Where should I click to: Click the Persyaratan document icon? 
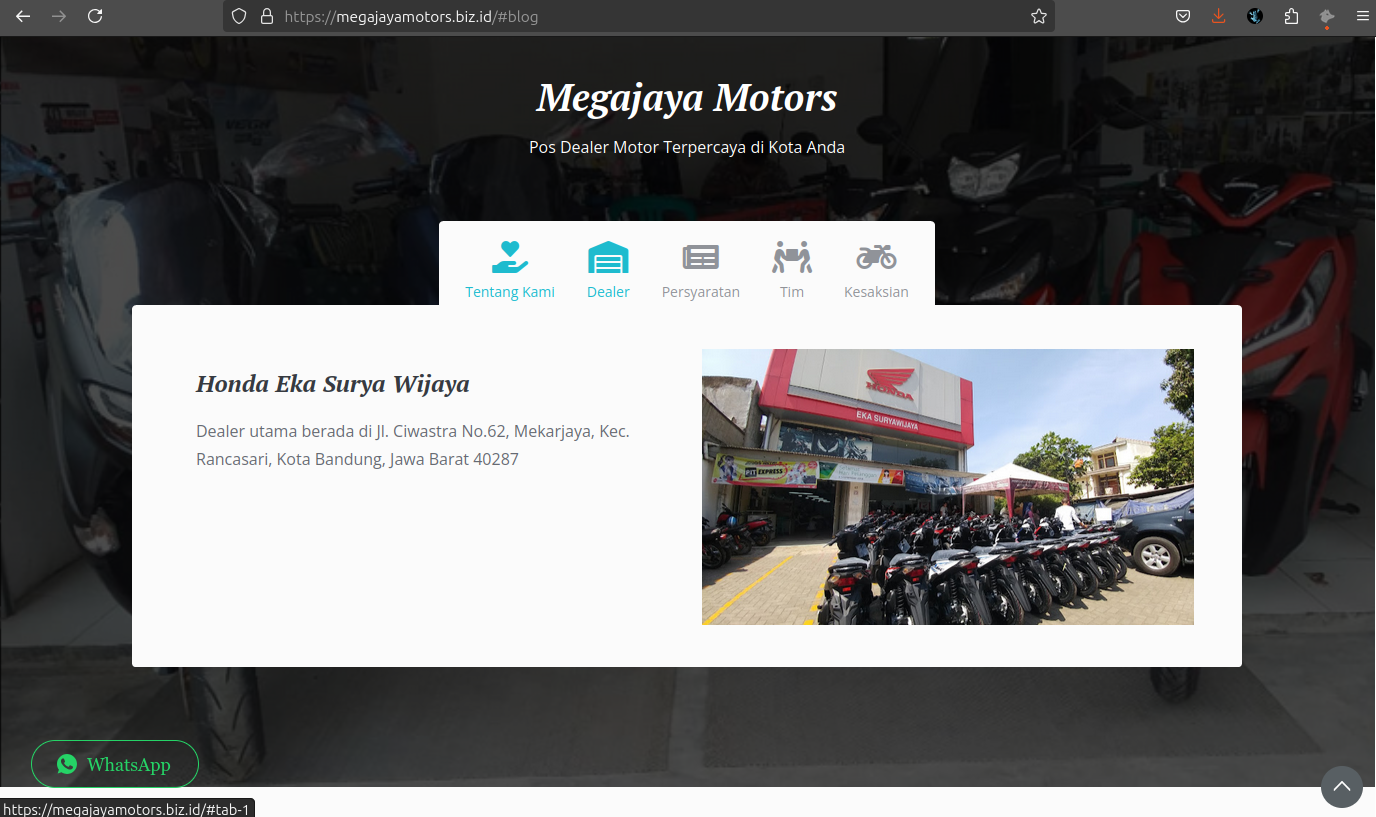tap(700, 257)
